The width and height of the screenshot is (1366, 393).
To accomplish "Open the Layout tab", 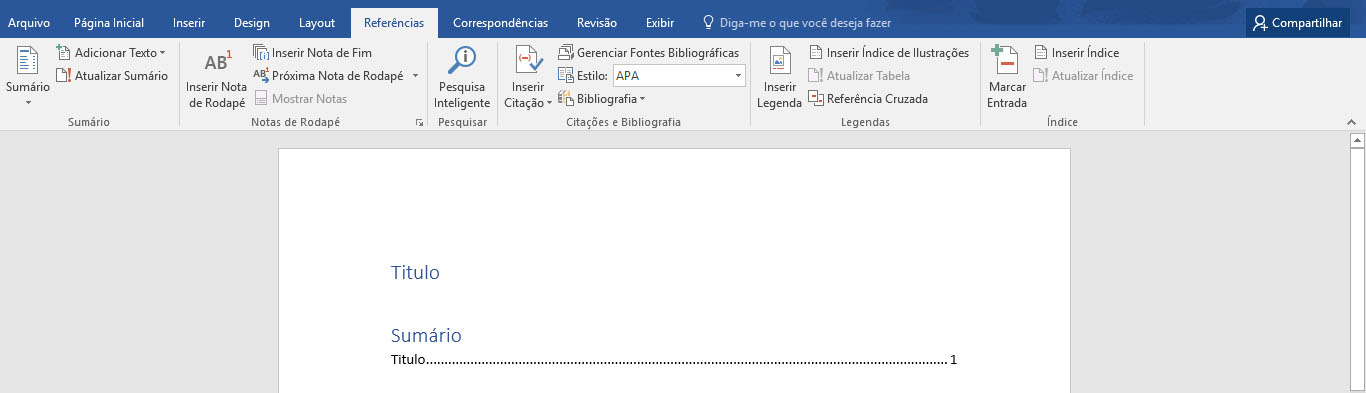I will (x=317, y=22).
